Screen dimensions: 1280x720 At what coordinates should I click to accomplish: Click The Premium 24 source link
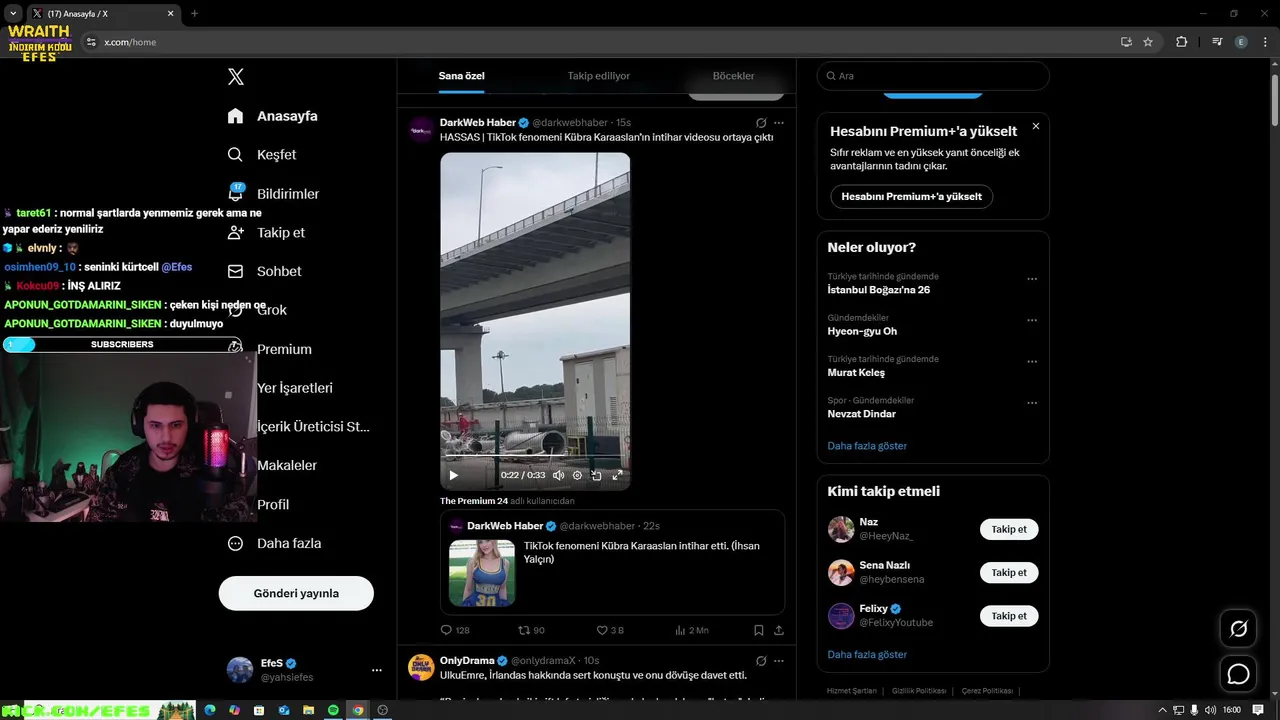474,501
